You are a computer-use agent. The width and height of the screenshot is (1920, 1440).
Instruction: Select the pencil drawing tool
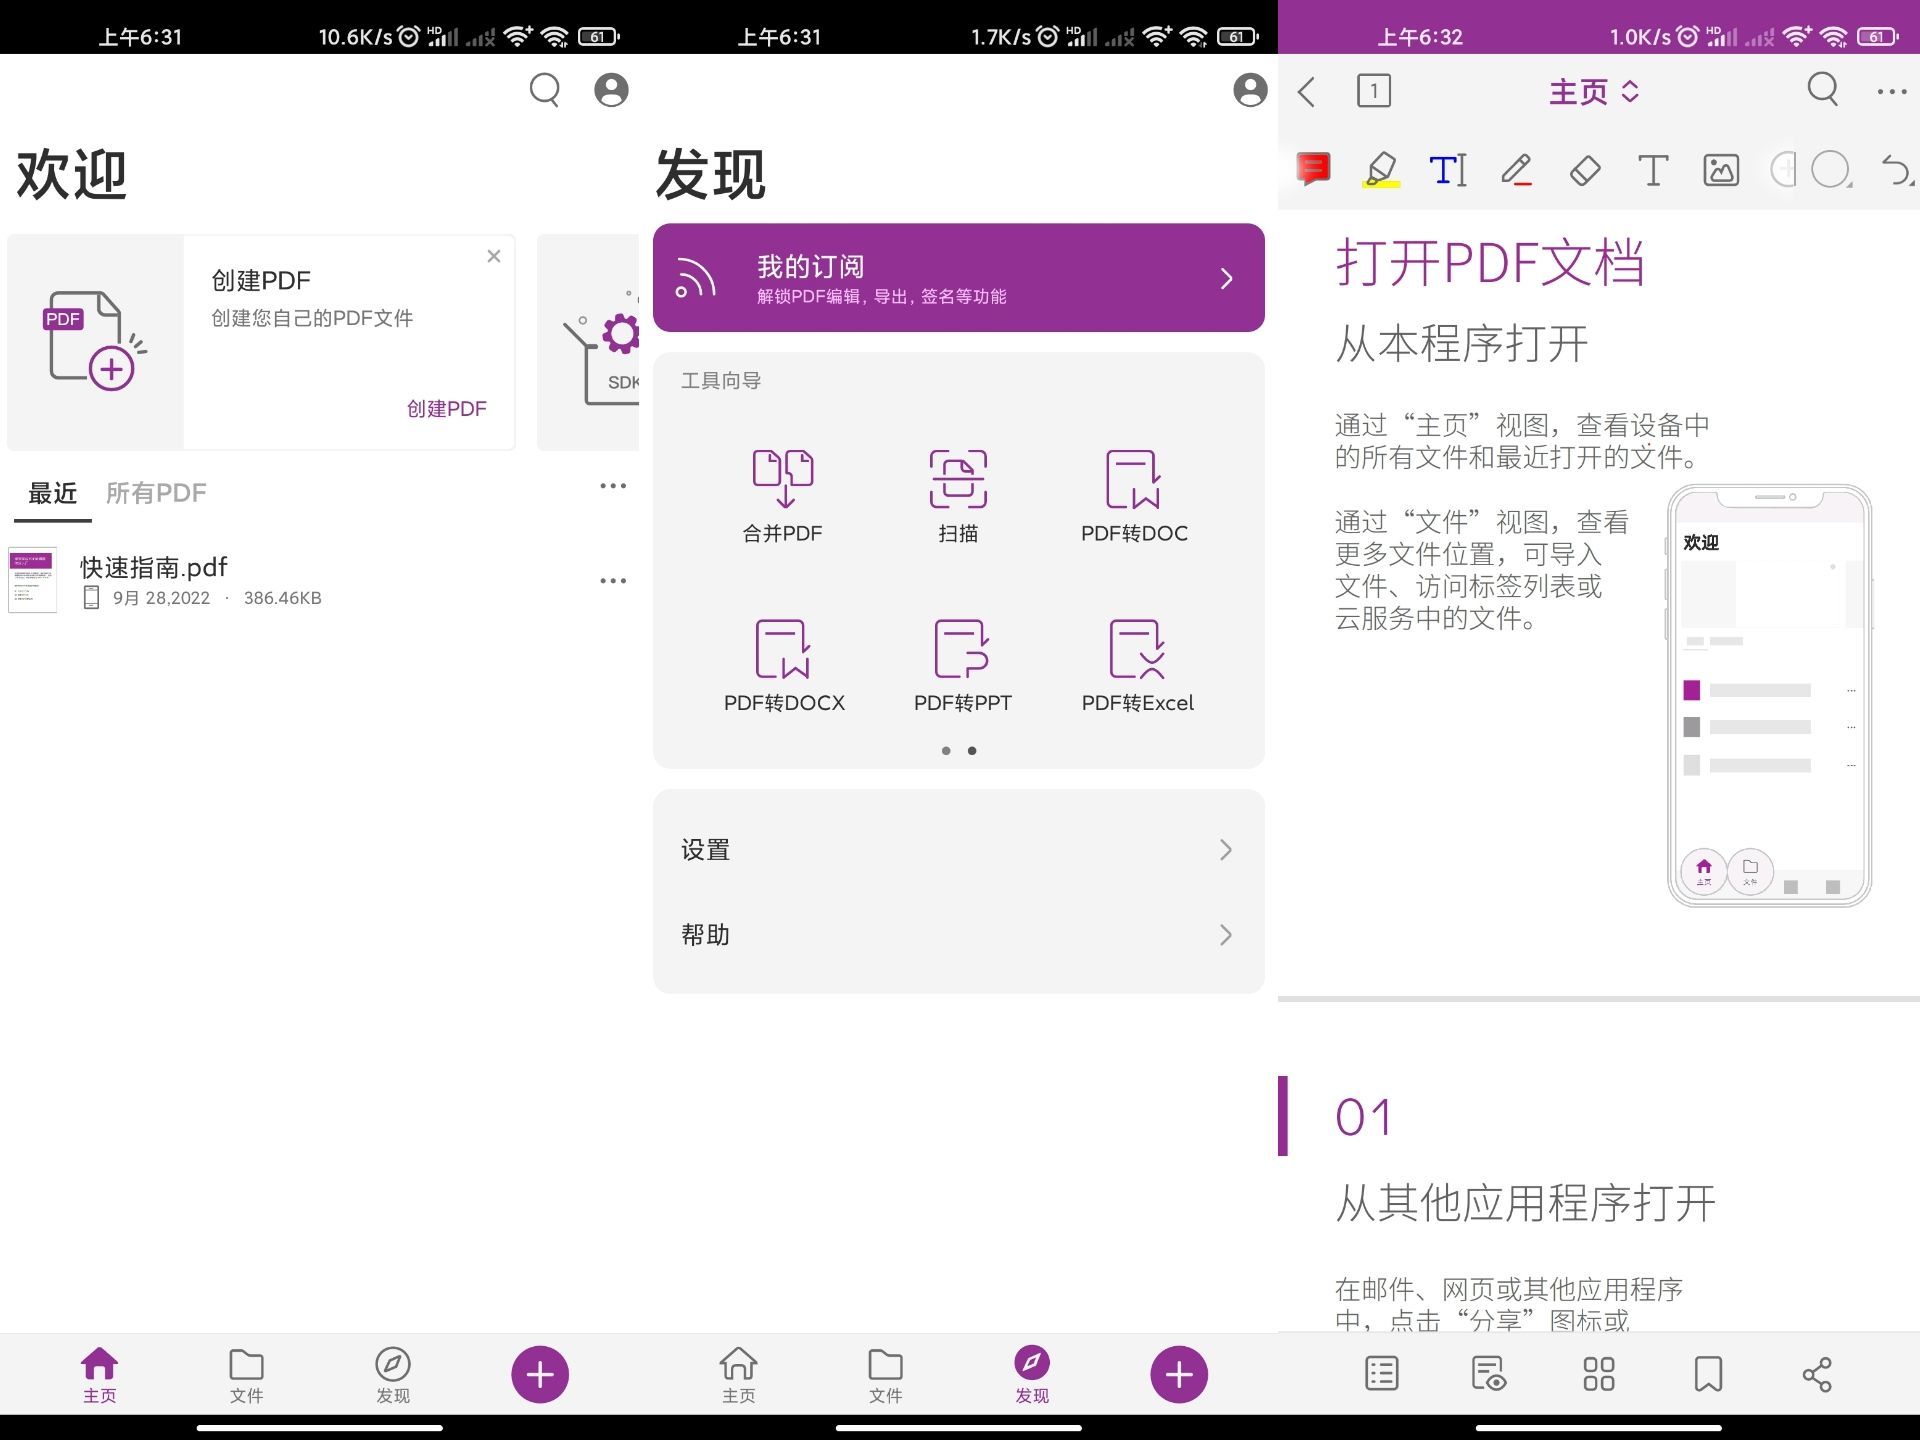click(x=1517, y=170)
